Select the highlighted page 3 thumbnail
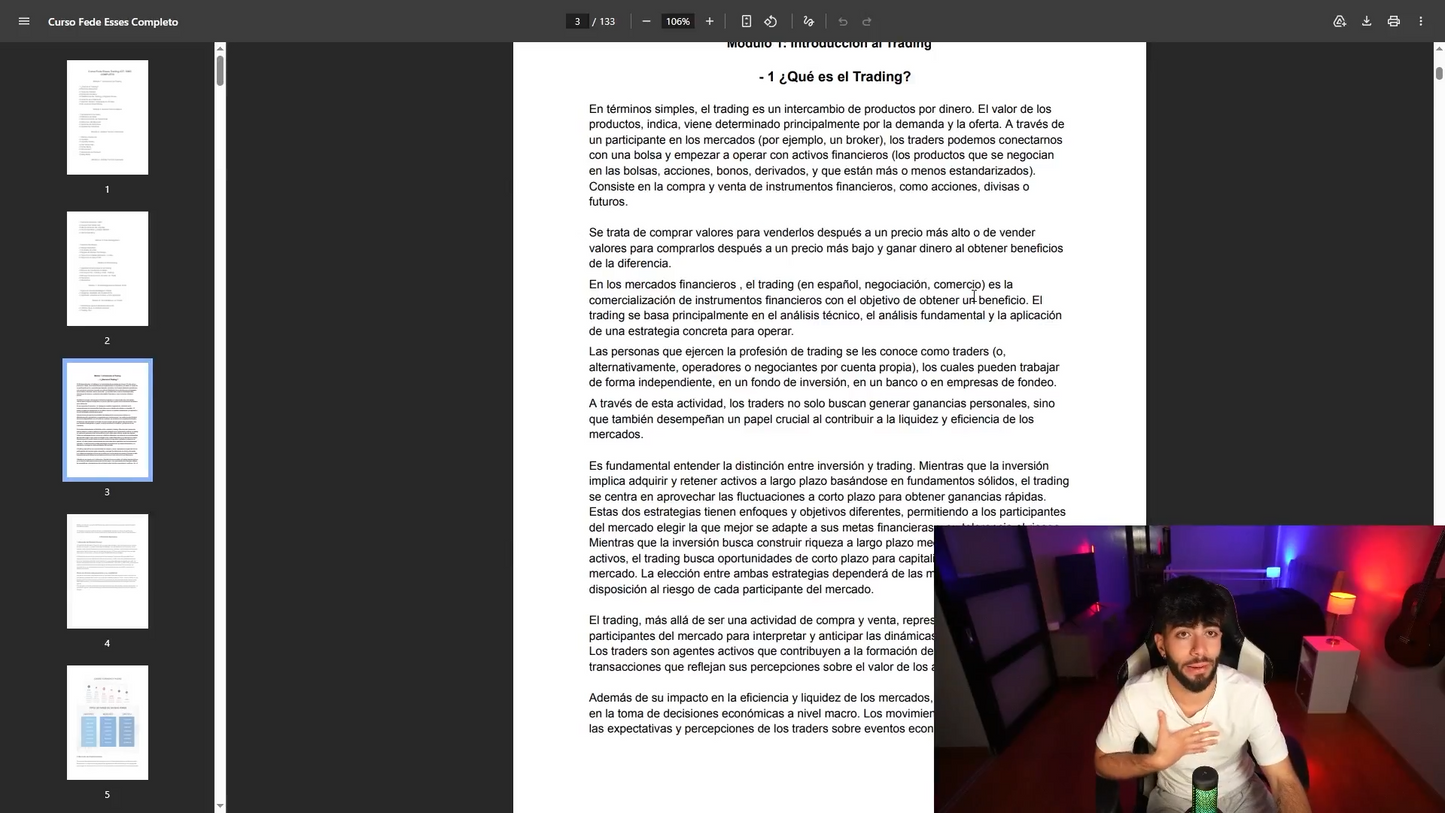Viewport: 1445px width, 813px height. [x=107, y=420]
